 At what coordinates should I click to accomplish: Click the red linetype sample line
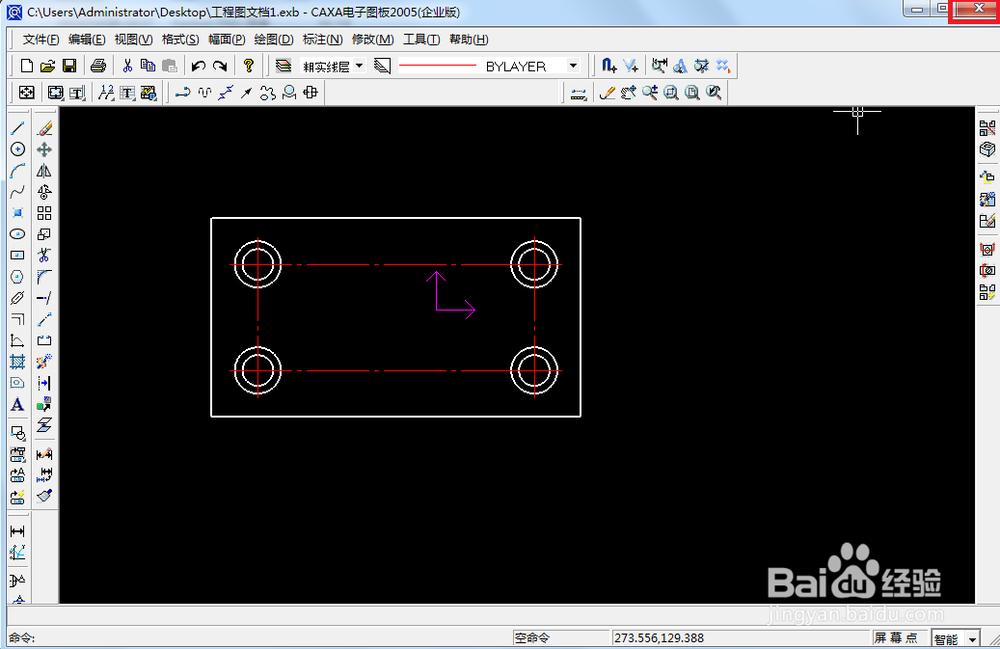click(x=438, y=66)
